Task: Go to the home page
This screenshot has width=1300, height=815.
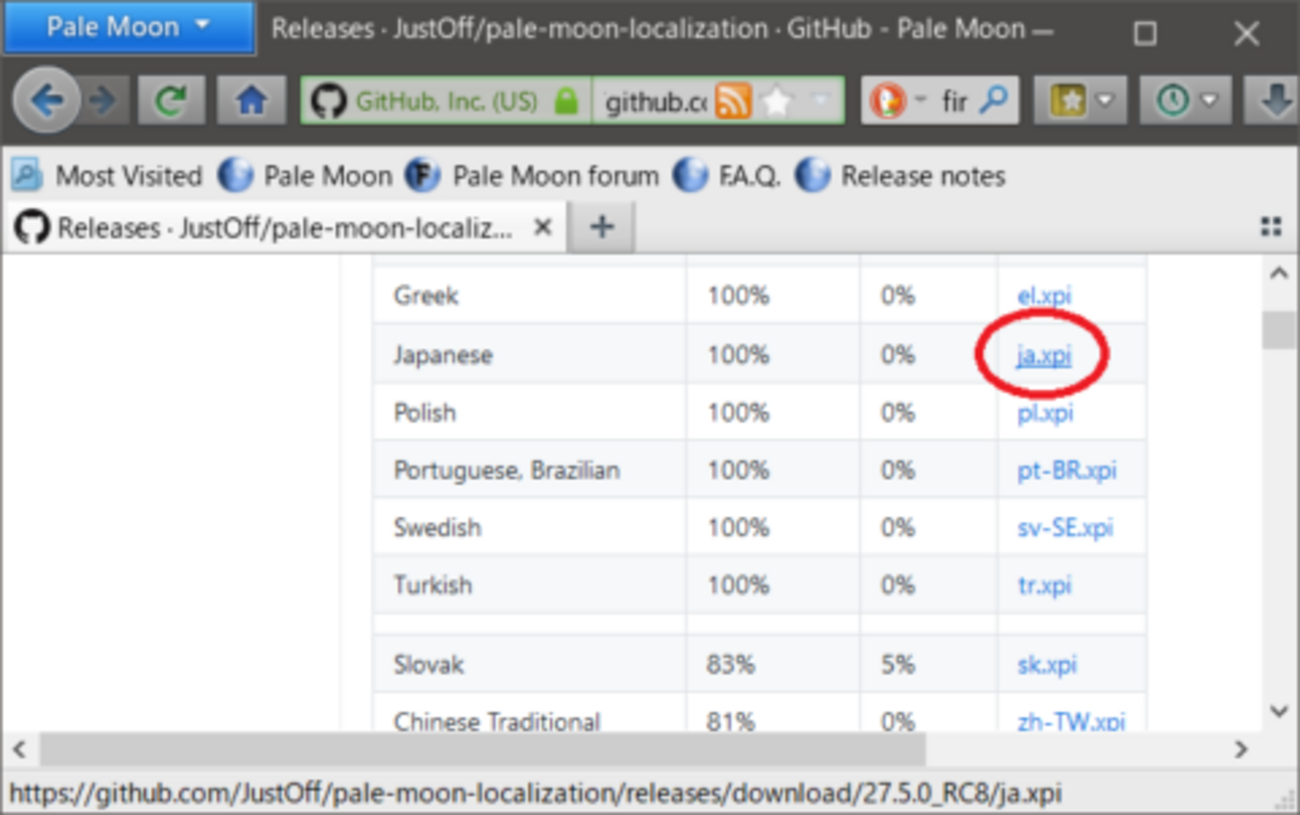Action: point(250,100)
